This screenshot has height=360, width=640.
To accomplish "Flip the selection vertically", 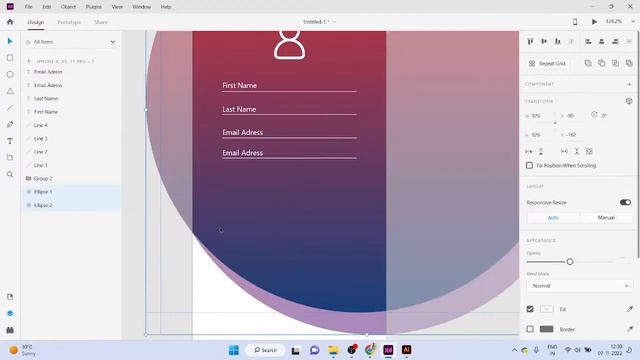I will point(541,151).
